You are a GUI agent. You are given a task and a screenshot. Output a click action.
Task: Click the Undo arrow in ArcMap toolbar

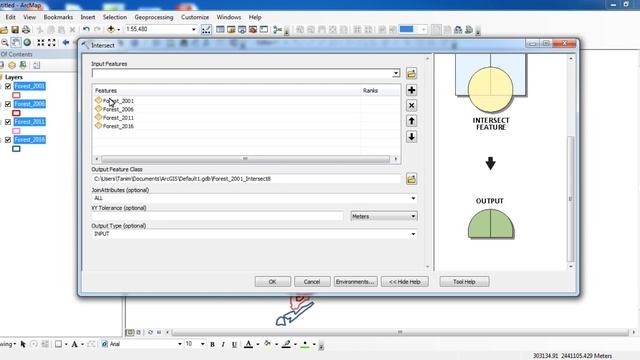86,29
